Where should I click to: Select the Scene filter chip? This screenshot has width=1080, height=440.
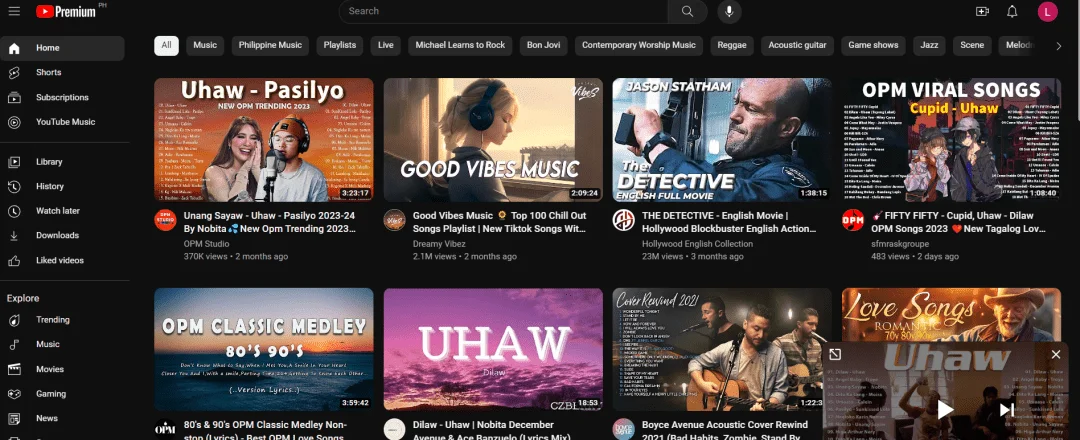pyautogui.click(x=972, y=45)
